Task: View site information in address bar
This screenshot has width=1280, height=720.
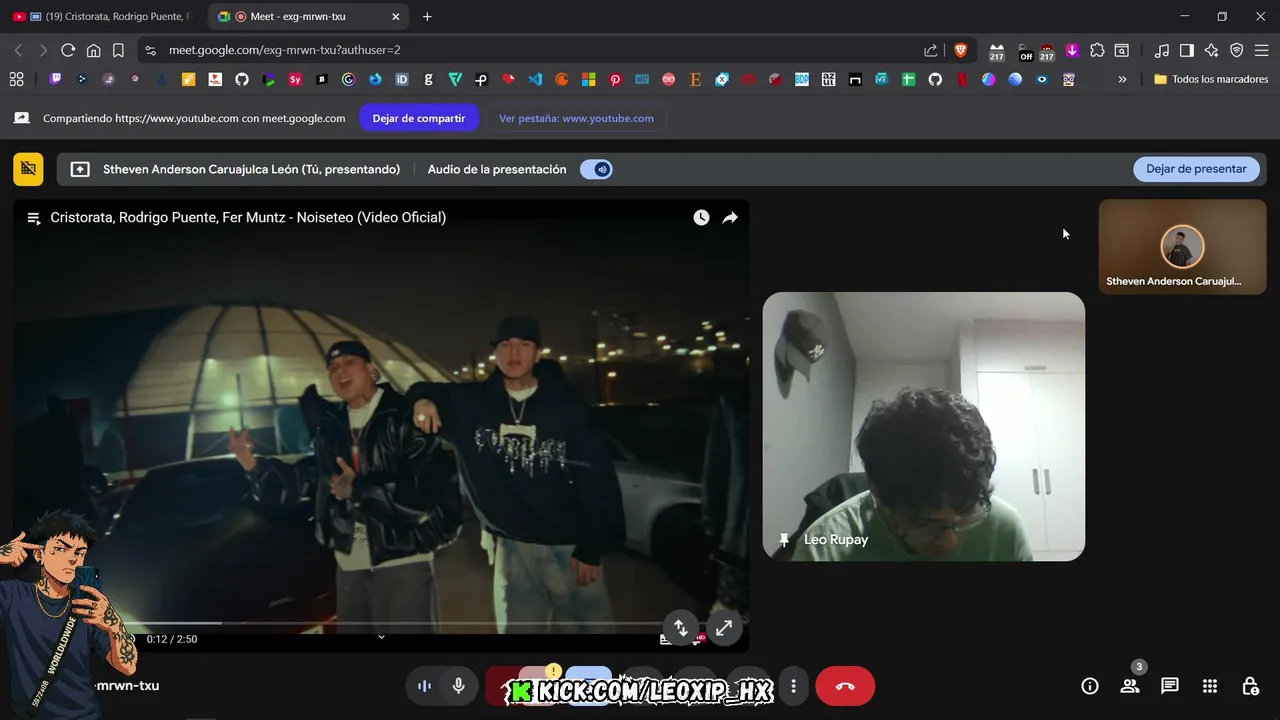Action: [150, 50]
